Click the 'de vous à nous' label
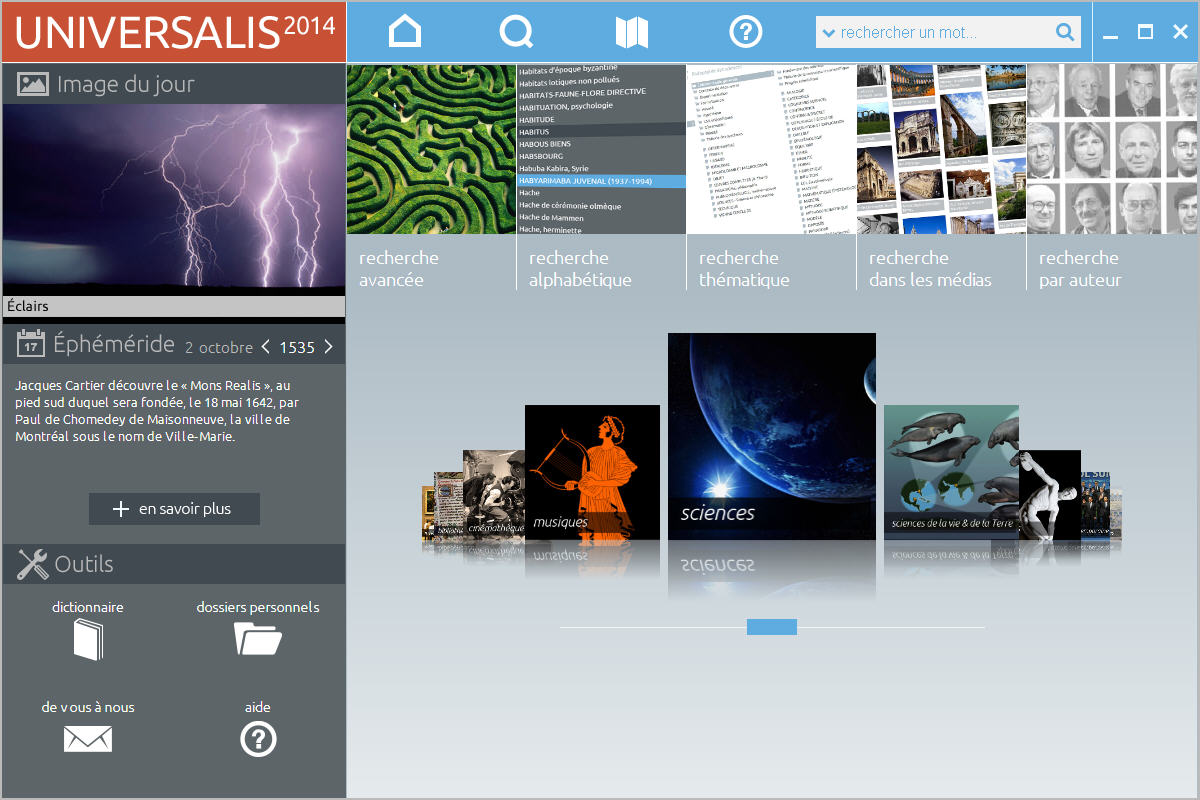This screenshot has width=1200, height=800. (x=88, y=707)
